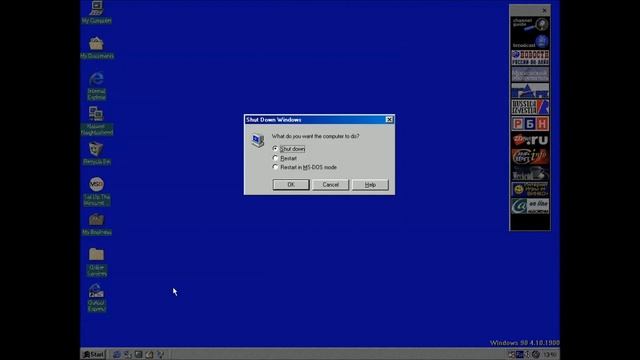Click Cancel in Shut Down Windows dialog
This screenshot has height=360, width=640.
coord(330,184)
